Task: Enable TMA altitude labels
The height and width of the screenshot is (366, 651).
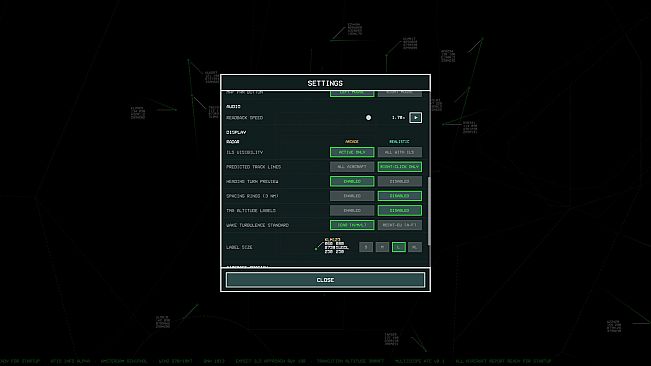Action: (352, 210)
